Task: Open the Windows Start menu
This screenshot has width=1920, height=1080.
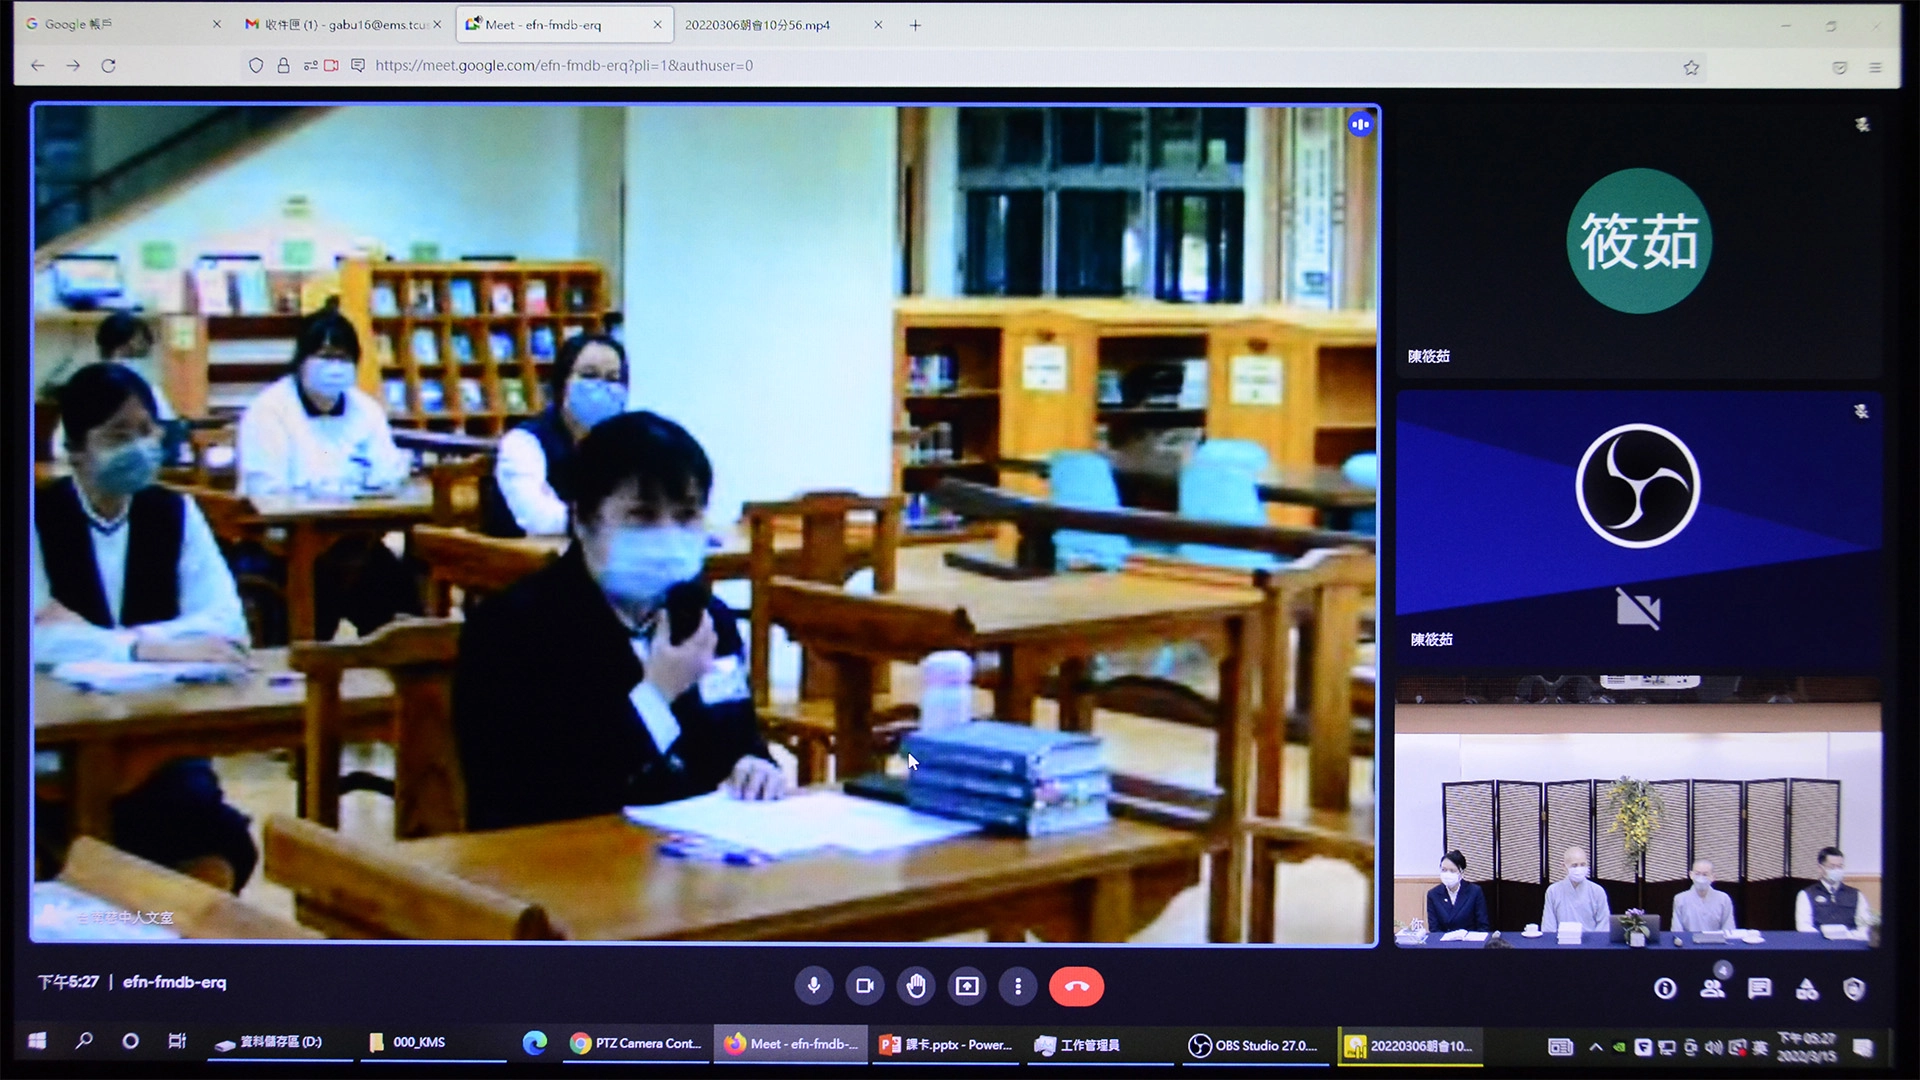Action: [x=37, y=1041]
